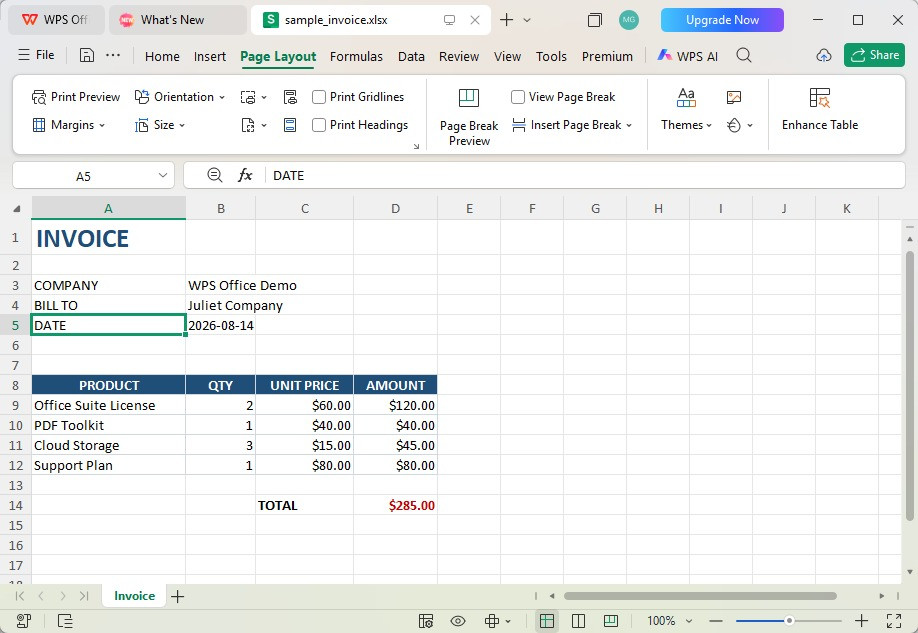Click the zoom slider handle
The width and height of the screenshot is (918, 633).
coord(789,621)
